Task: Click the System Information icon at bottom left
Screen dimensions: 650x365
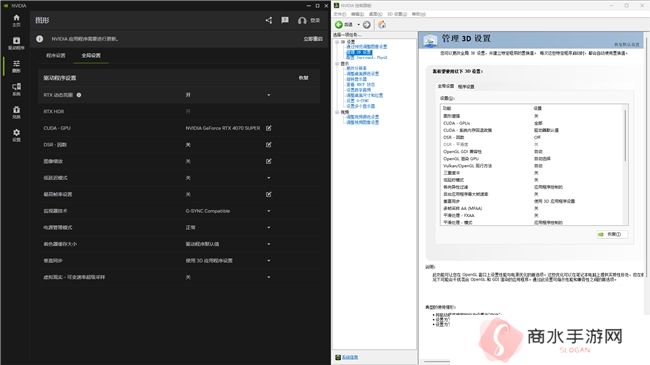Action: click(338, 357)
